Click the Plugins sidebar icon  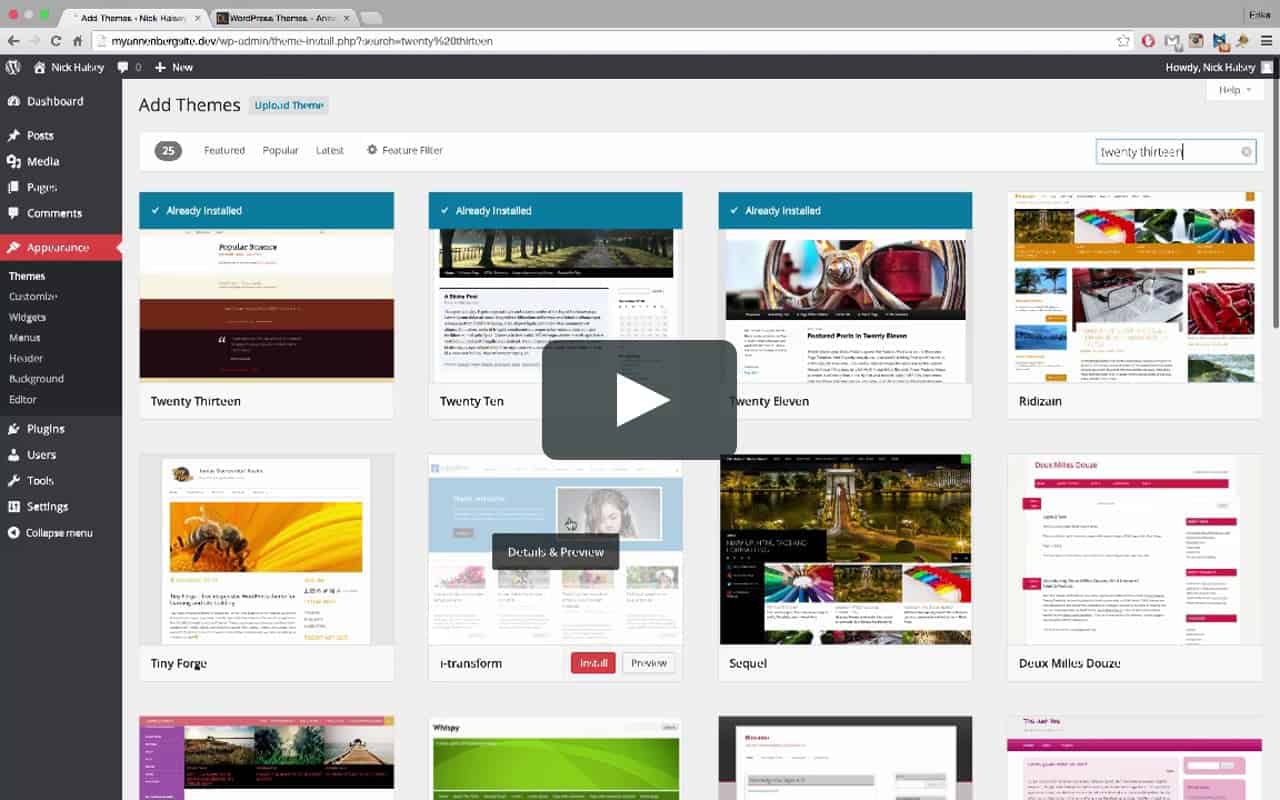point(14,429)
